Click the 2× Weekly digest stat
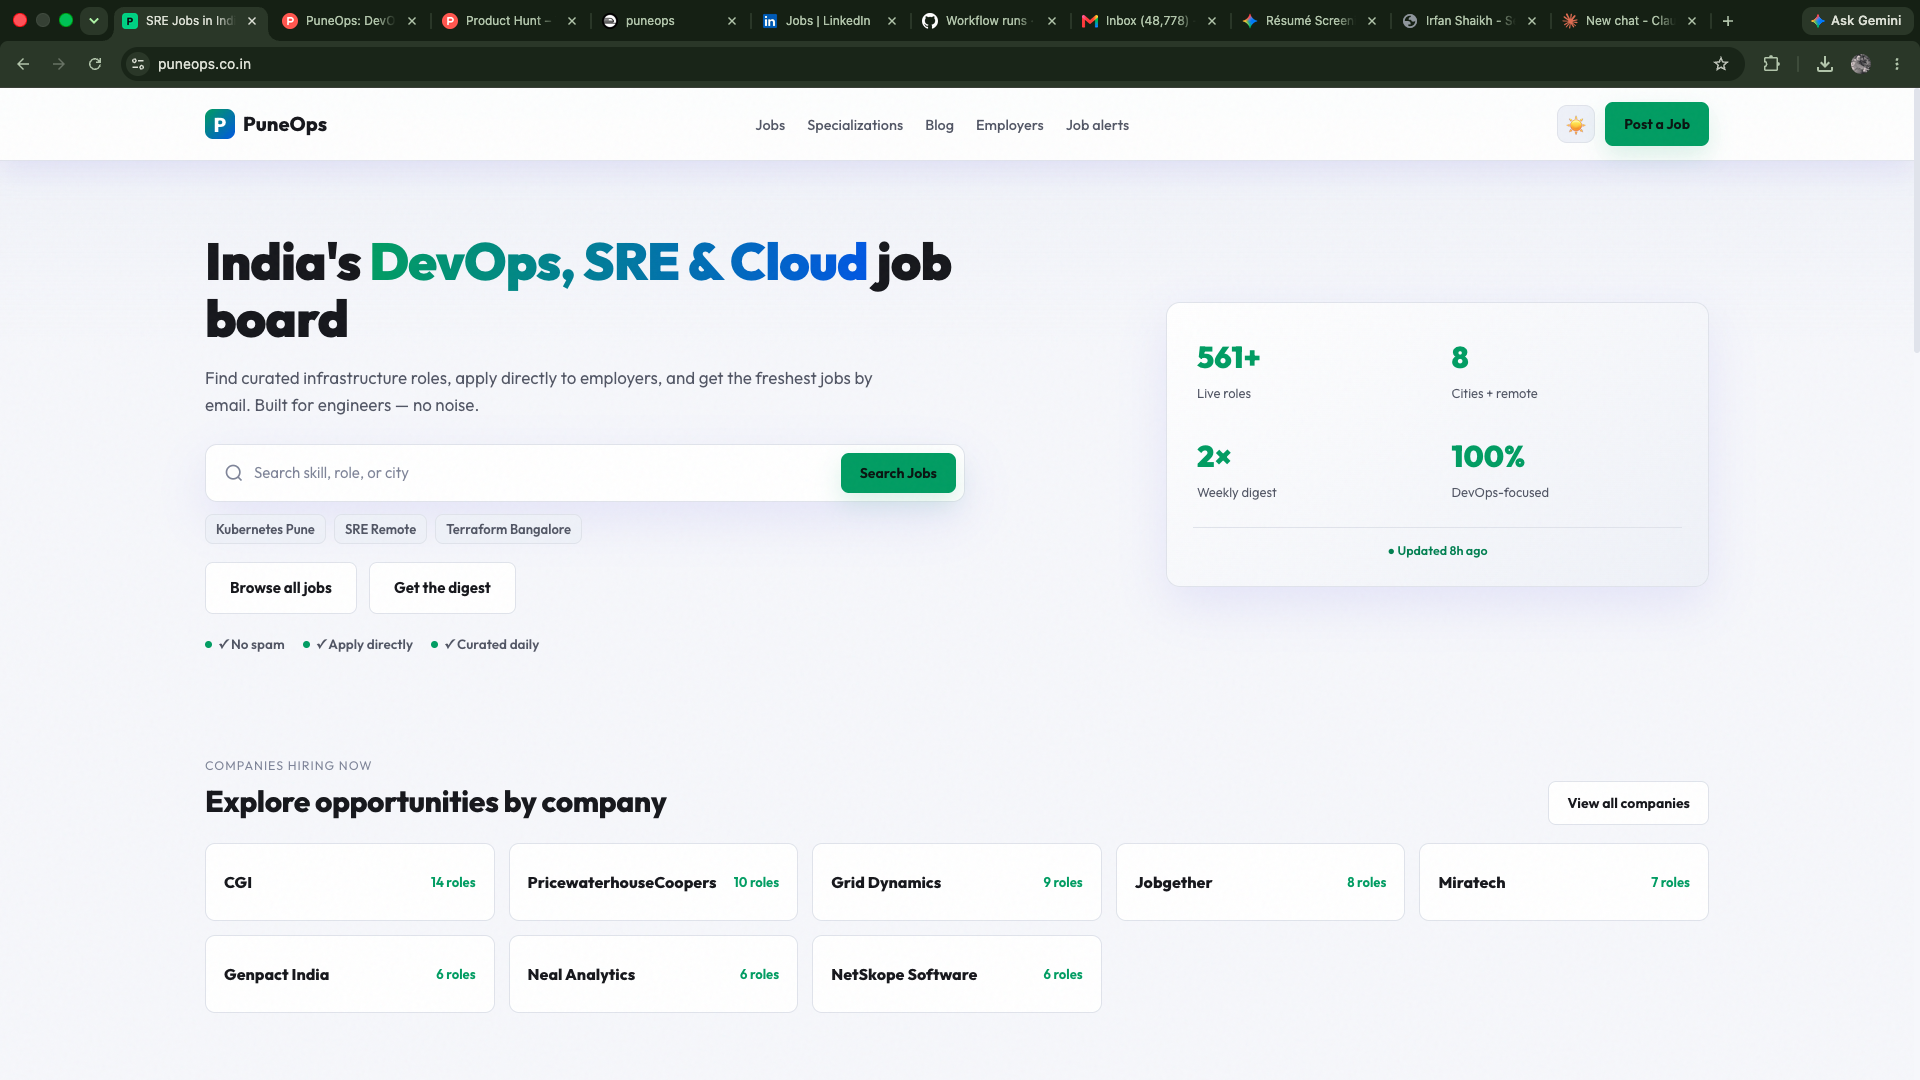1920x1080 pixels. pyautogui.click(x=1237, y=470)
